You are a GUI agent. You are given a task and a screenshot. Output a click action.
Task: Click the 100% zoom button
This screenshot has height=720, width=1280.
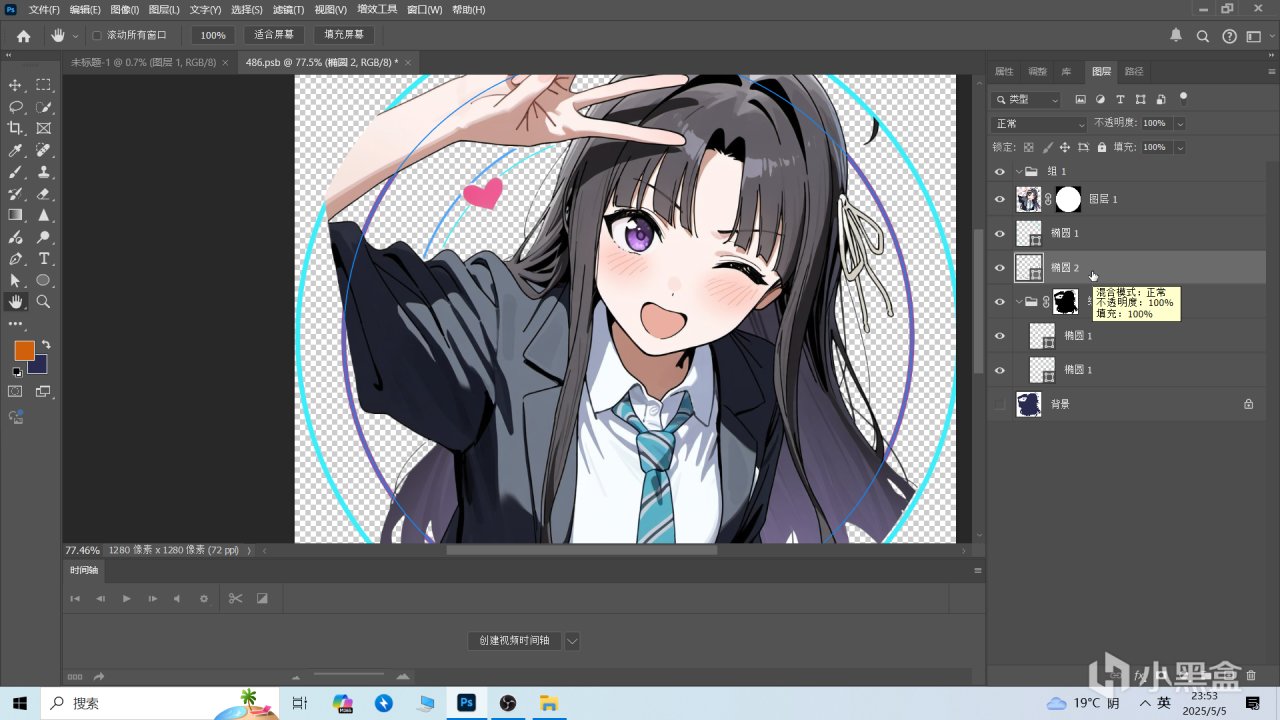[212, 35]
